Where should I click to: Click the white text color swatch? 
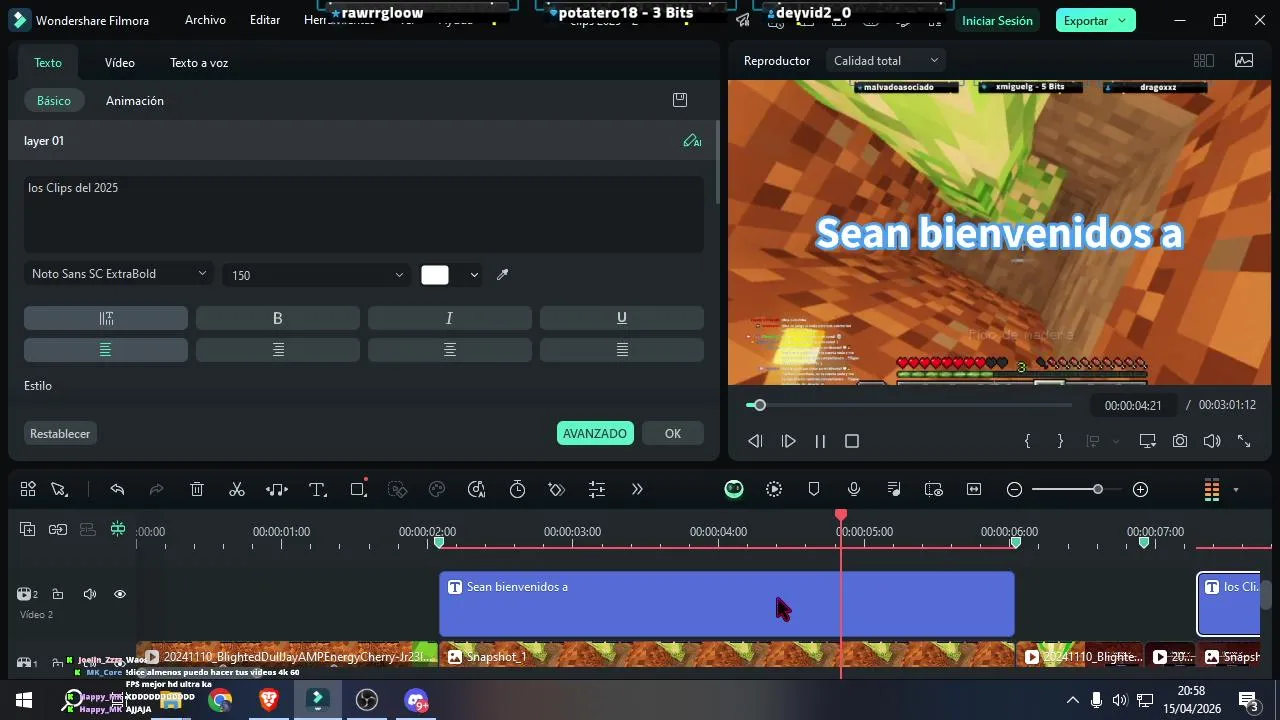[435, 275]
